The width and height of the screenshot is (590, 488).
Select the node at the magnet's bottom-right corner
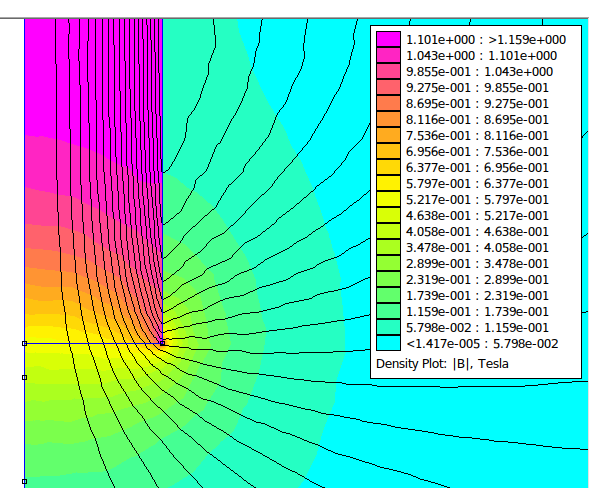[x=163, y=343]
